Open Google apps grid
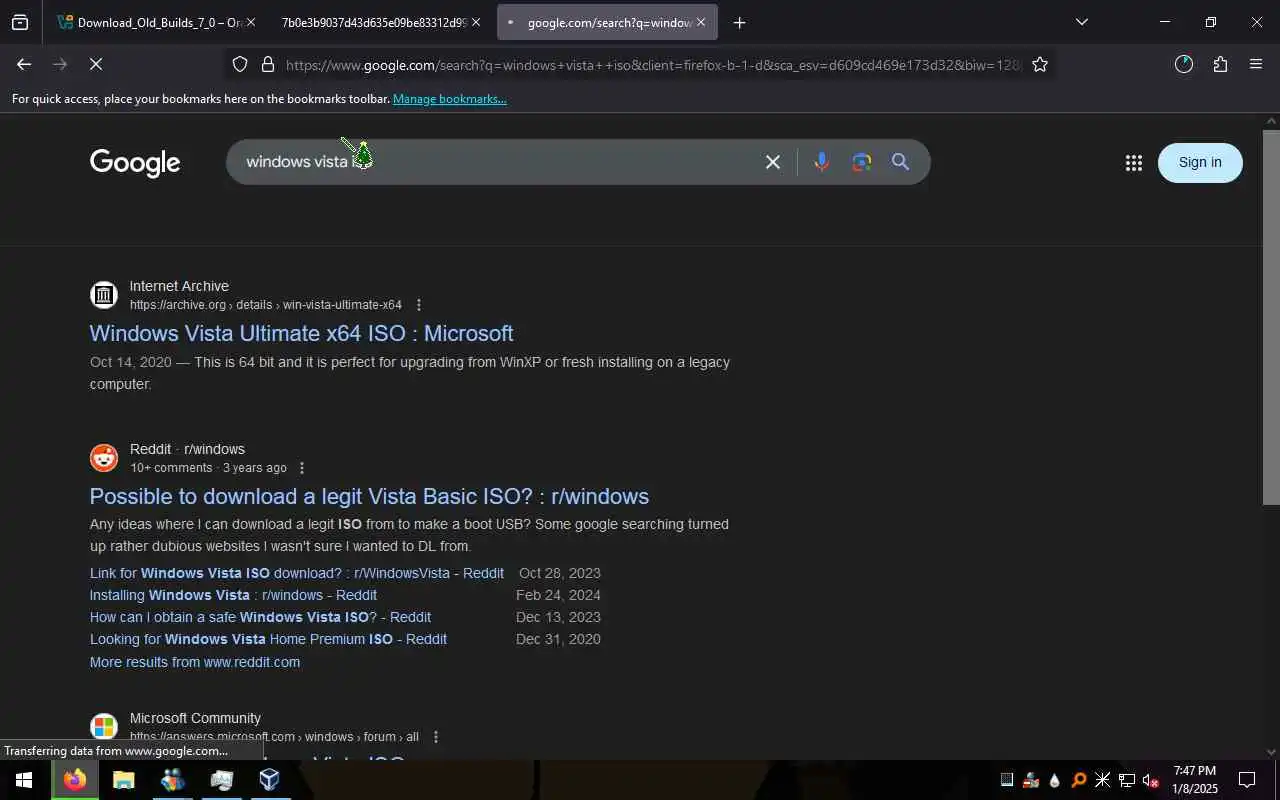 [x=1133, y=163]
